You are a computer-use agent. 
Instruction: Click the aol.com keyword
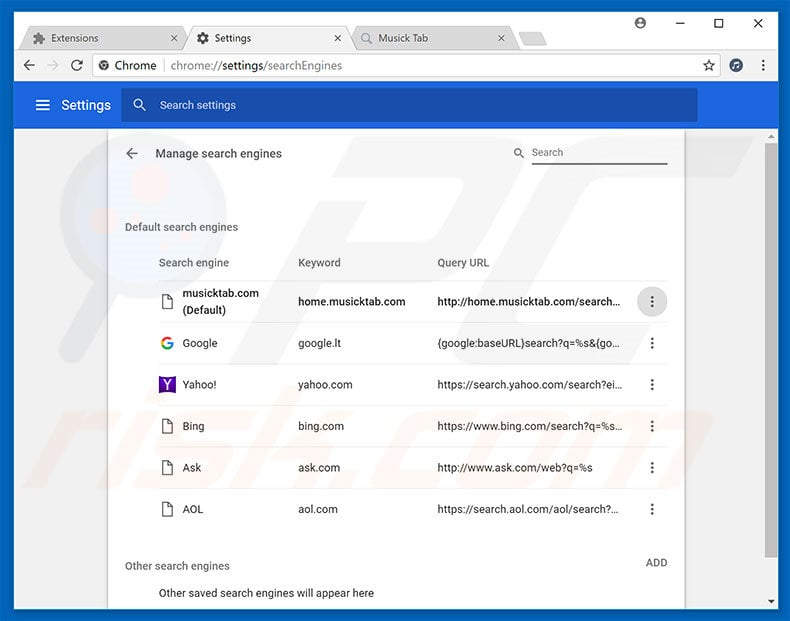tap(318, 509)
